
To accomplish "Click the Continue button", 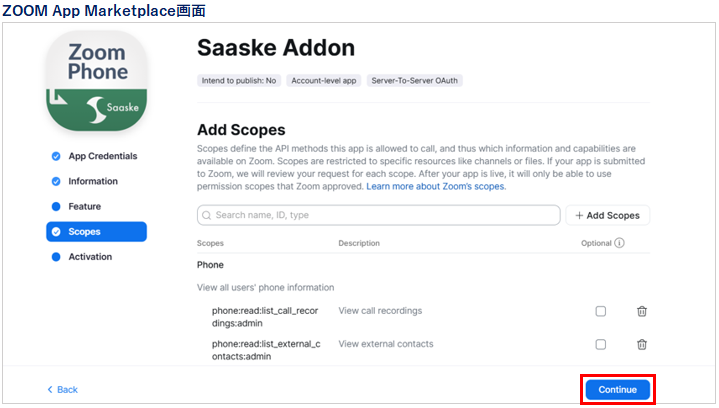I will pos(617,390).
